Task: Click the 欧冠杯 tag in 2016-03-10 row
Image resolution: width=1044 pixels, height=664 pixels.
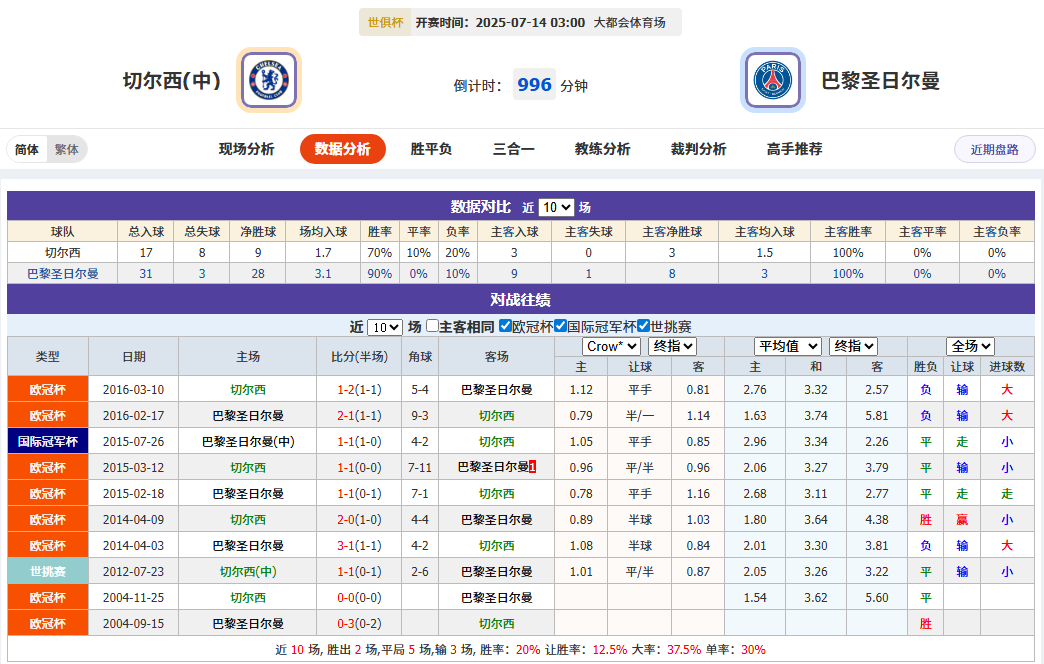Action: [x=48, y=390]
